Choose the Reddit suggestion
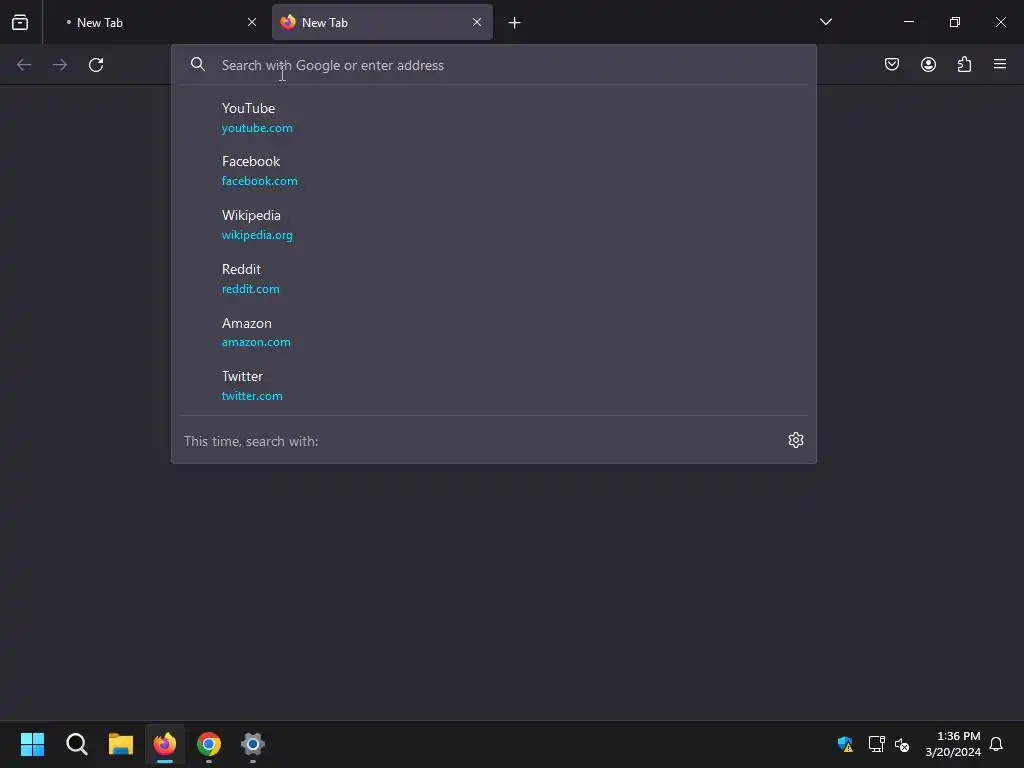 pyautogui.click(x=494, y=279)
